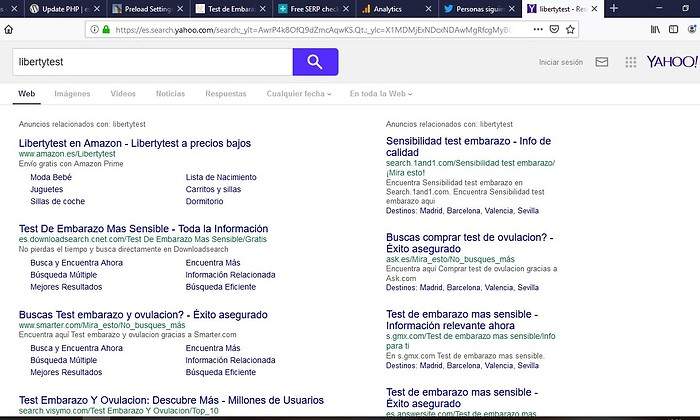
Task: Select the Respuestas search tab
Action: 225,94
